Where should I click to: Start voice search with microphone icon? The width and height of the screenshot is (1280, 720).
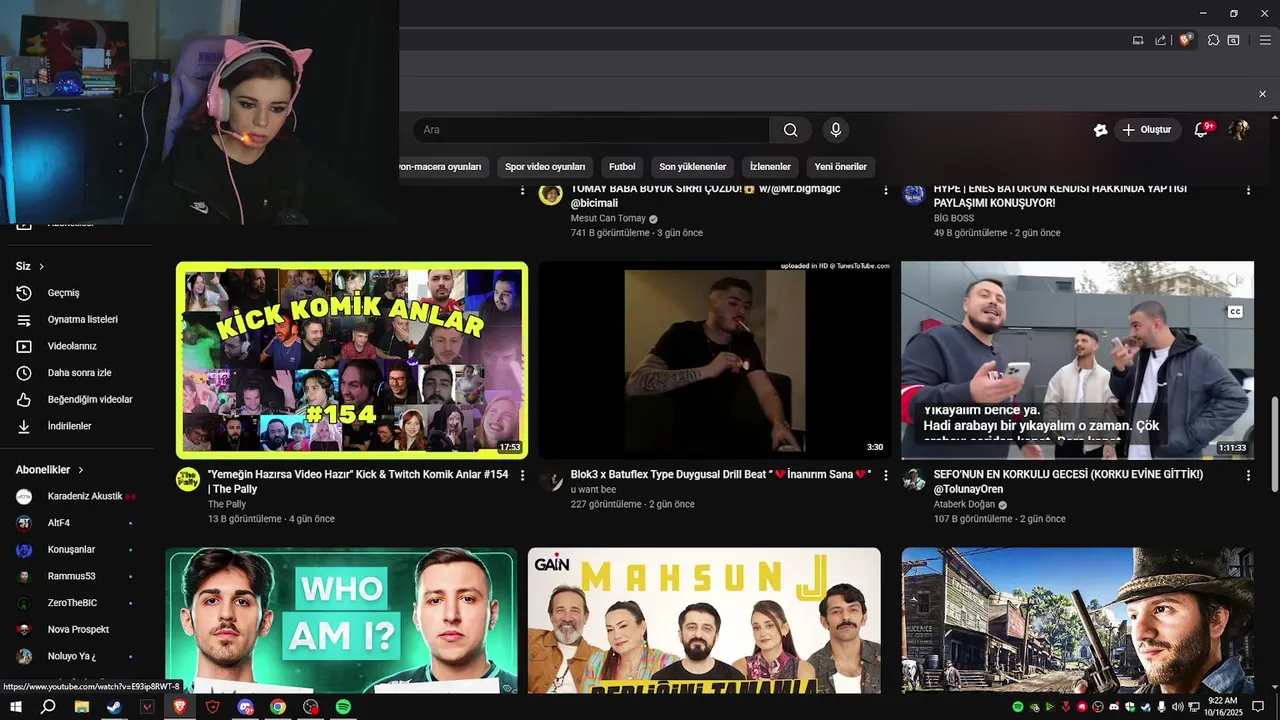(836, 130)
